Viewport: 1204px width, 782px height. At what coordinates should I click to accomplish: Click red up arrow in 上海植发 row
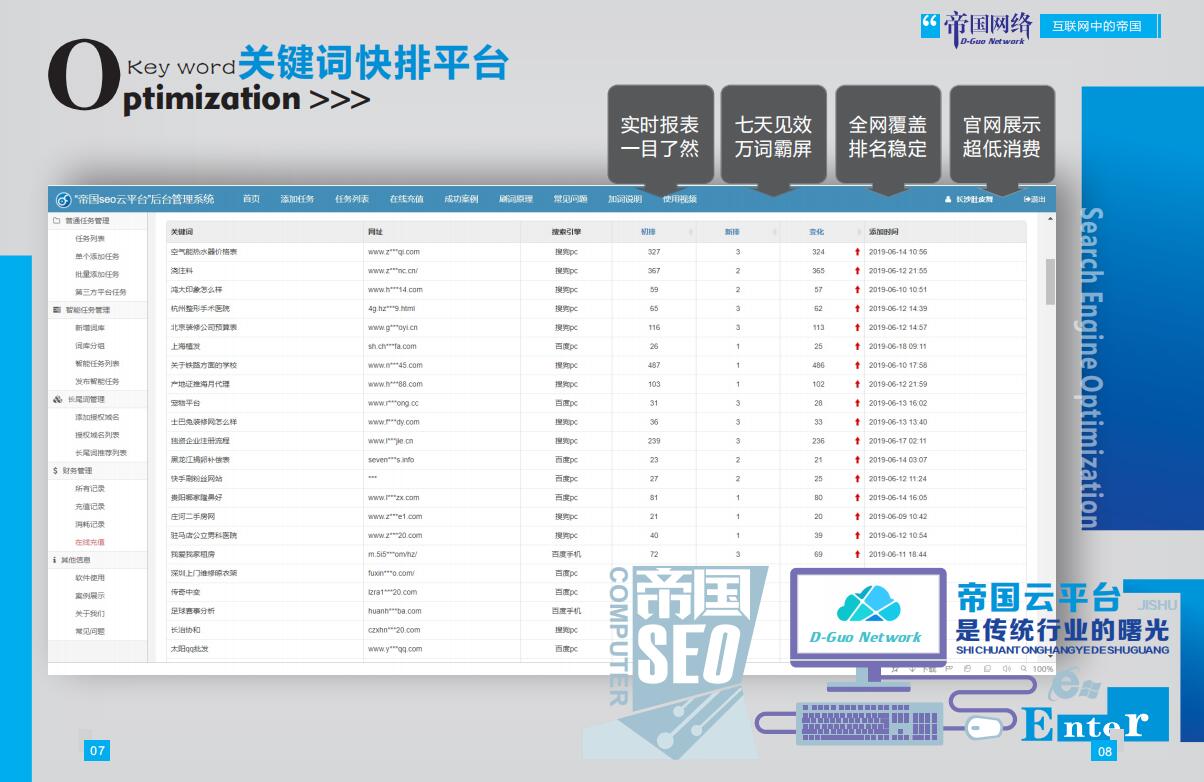[x=857, y=346]
